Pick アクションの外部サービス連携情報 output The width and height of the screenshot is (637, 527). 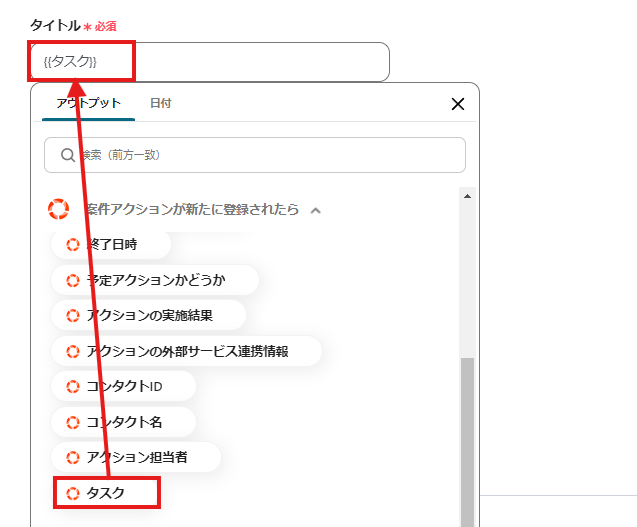[x=186, y=351]
